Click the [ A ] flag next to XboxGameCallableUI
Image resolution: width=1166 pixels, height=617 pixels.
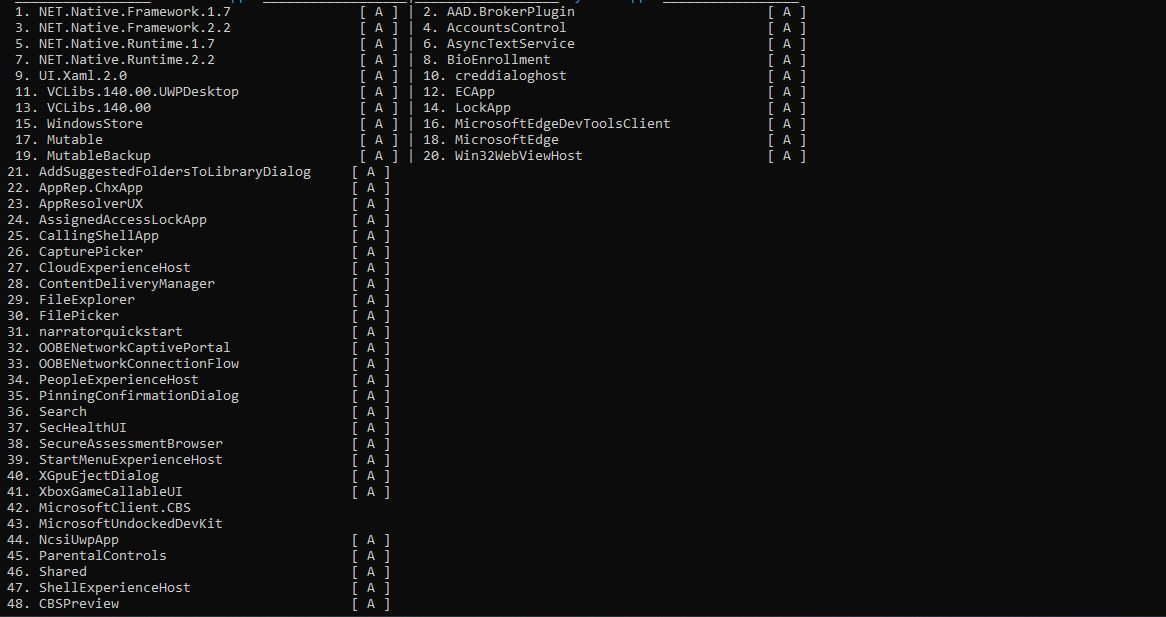(x=371, y=492)
